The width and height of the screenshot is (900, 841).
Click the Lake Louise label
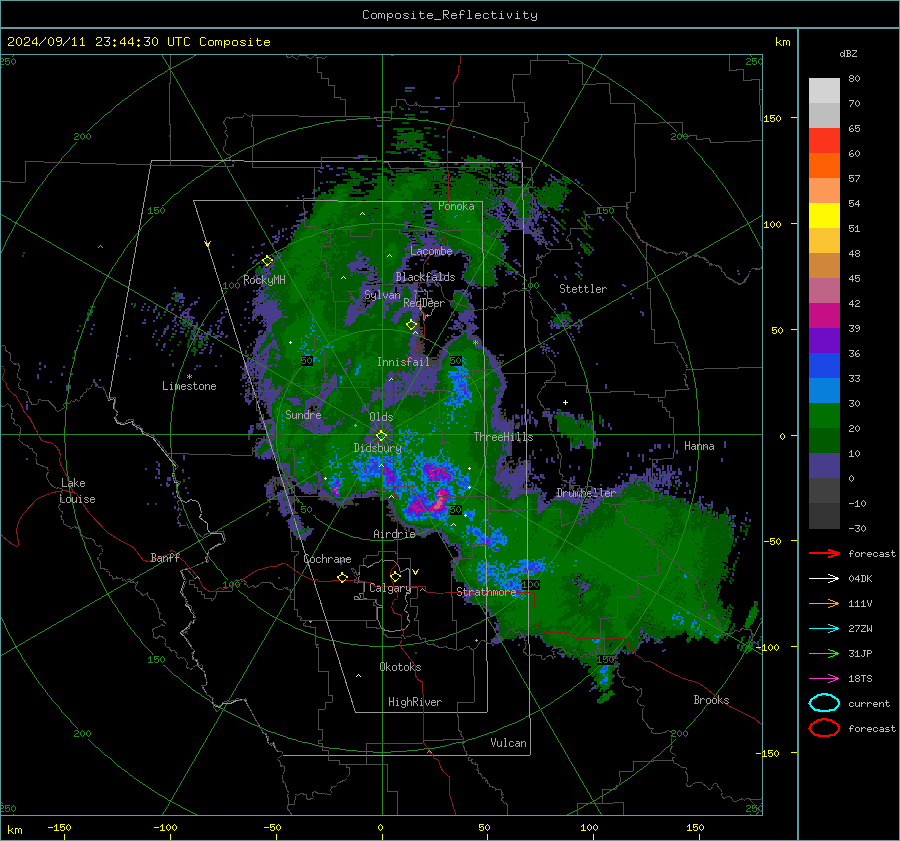coord(77,491)
